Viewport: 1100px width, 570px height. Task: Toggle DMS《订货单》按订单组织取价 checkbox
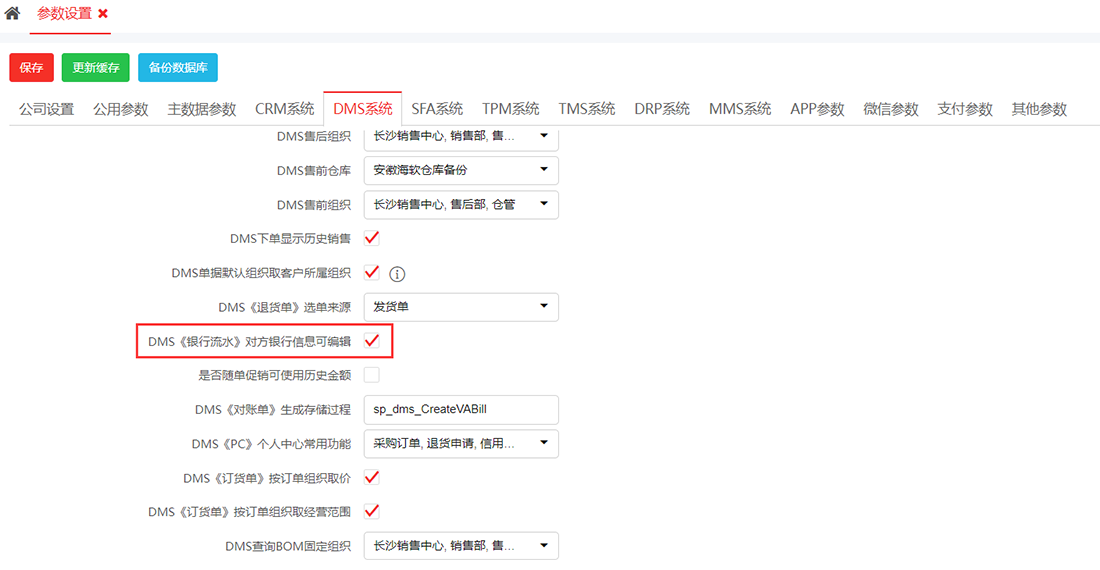pyautogui.click(x=372, y=477)
